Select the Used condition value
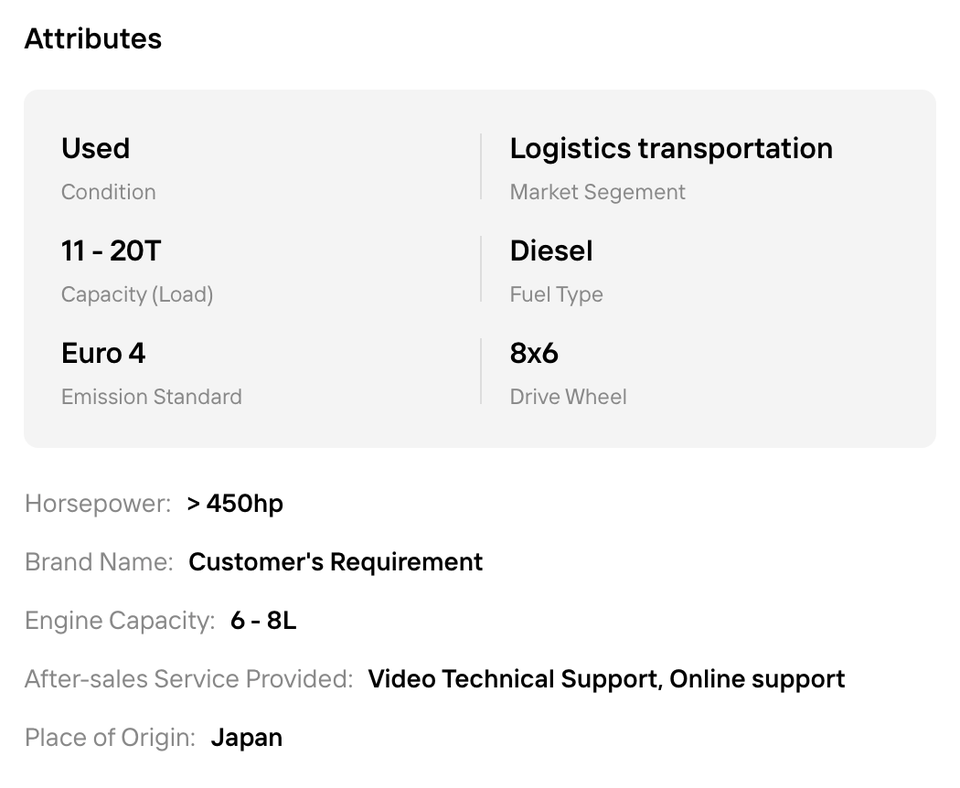960x788 pixels. click(x=96, y=148)
